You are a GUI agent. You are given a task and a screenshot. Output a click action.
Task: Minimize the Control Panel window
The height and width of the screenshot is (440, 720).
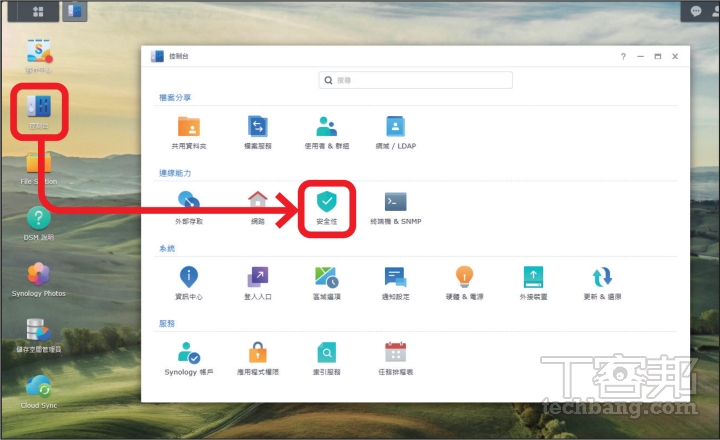coord(641,56)
